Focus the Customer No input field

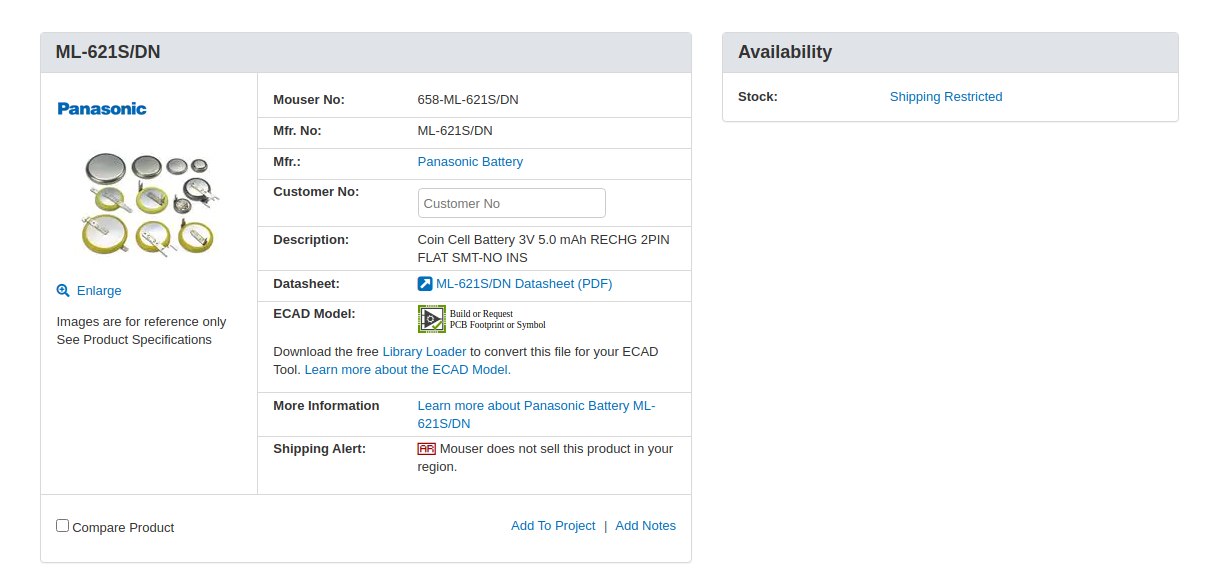pyautogui.click(x=511, y=203)
